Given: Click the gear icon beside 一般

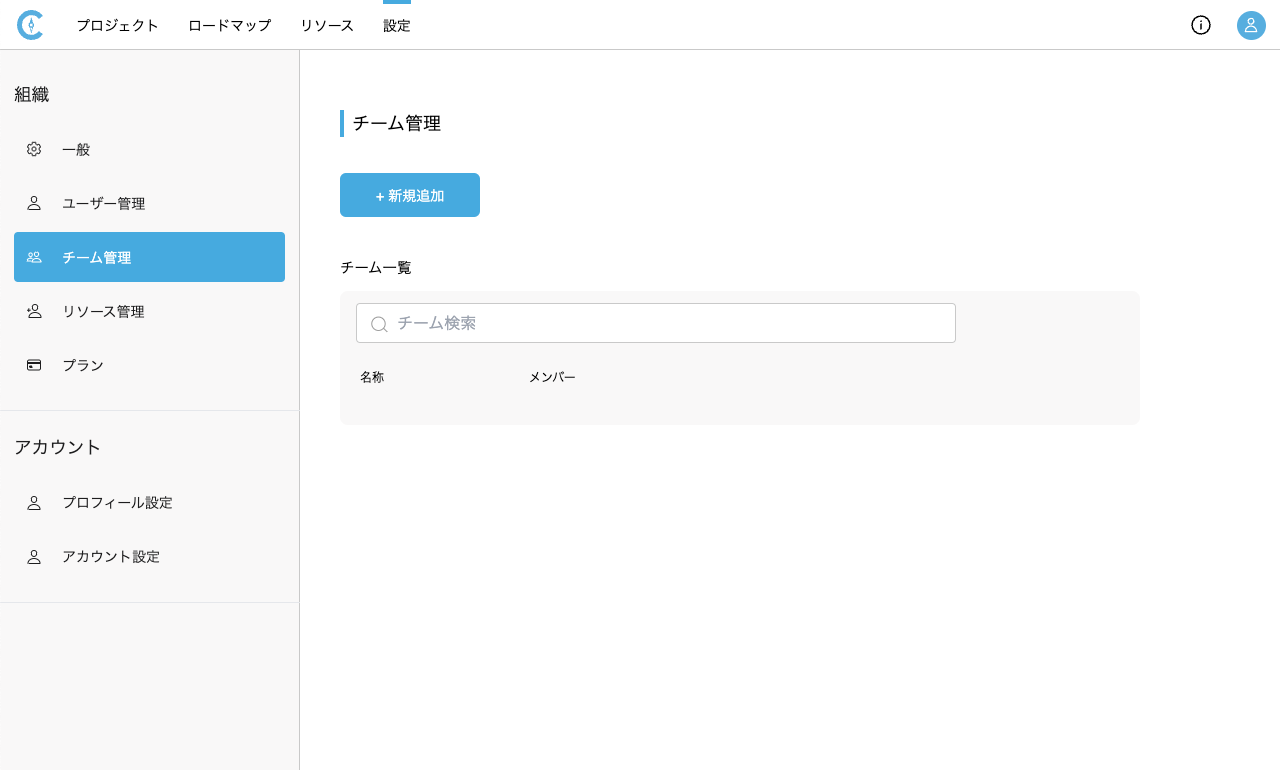Looking at the screenshot, I should (x=34, y=149).
